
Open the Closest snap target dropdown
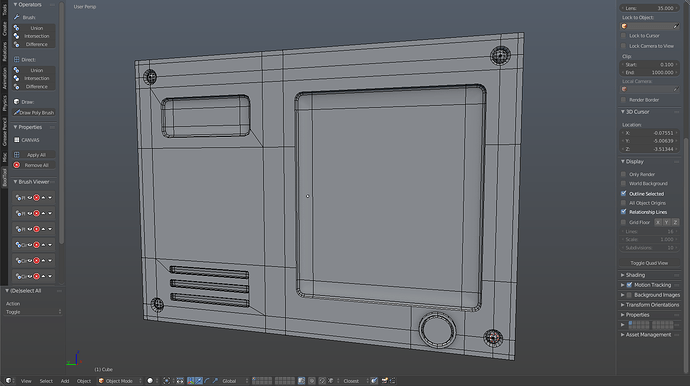coord(356,381)
